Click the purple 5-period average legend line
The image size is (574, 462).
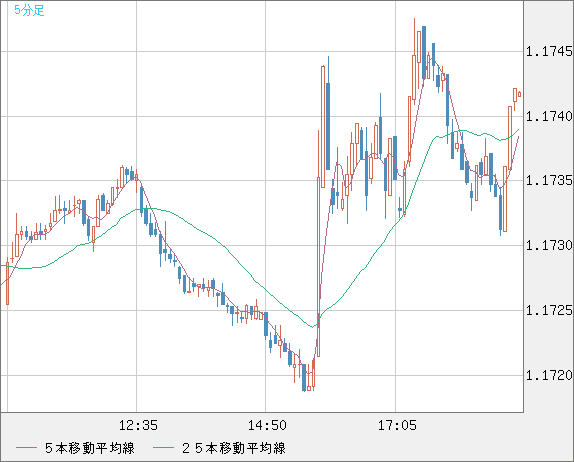point(26,448)
